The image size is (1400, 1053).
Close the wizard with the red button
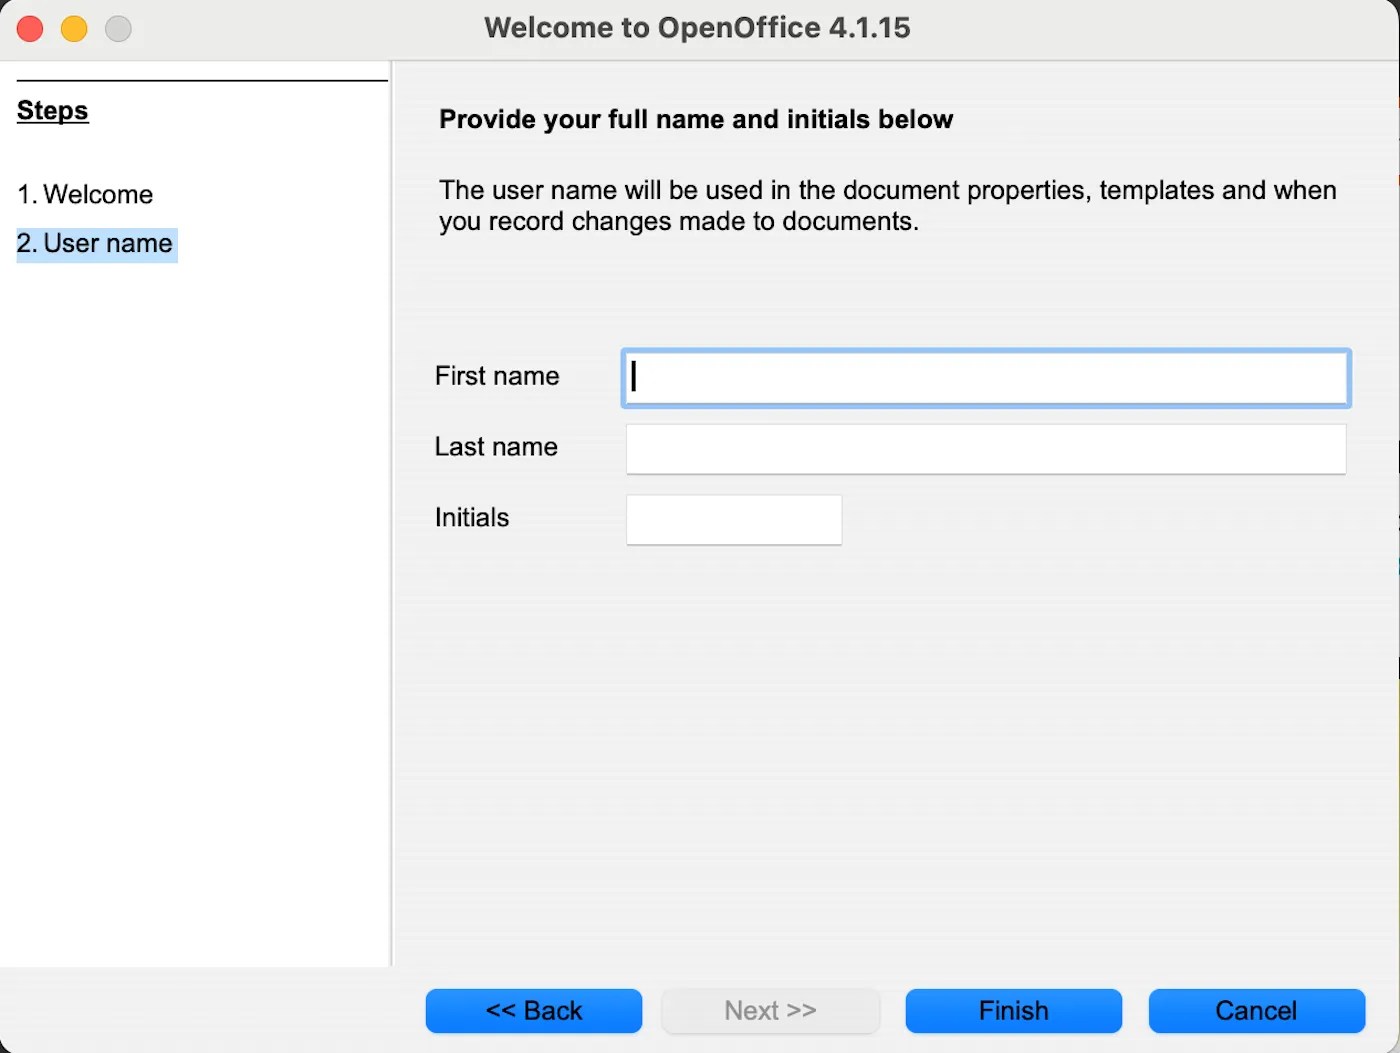pos(29,29)
